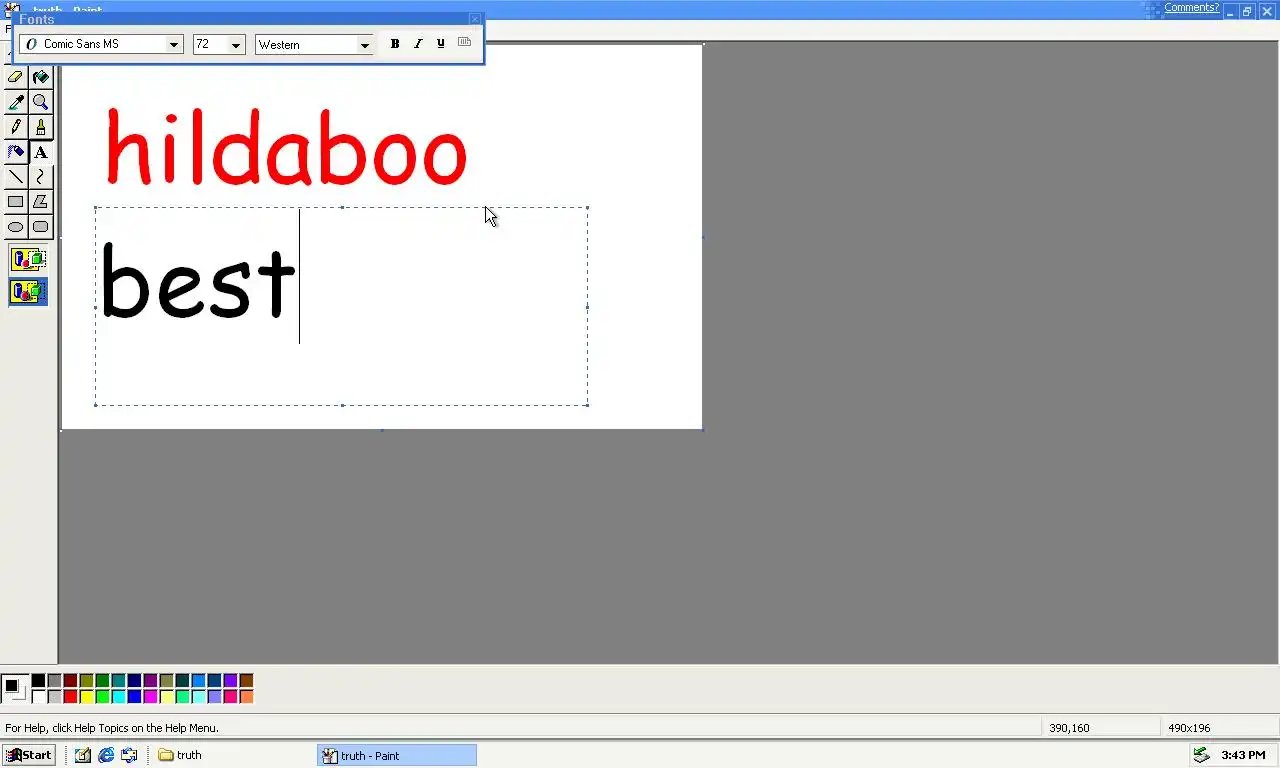Pick the orange color swatch
The width and height of the screenshot is (1280, 768).
pyautogui.click(x=246, y=696)
